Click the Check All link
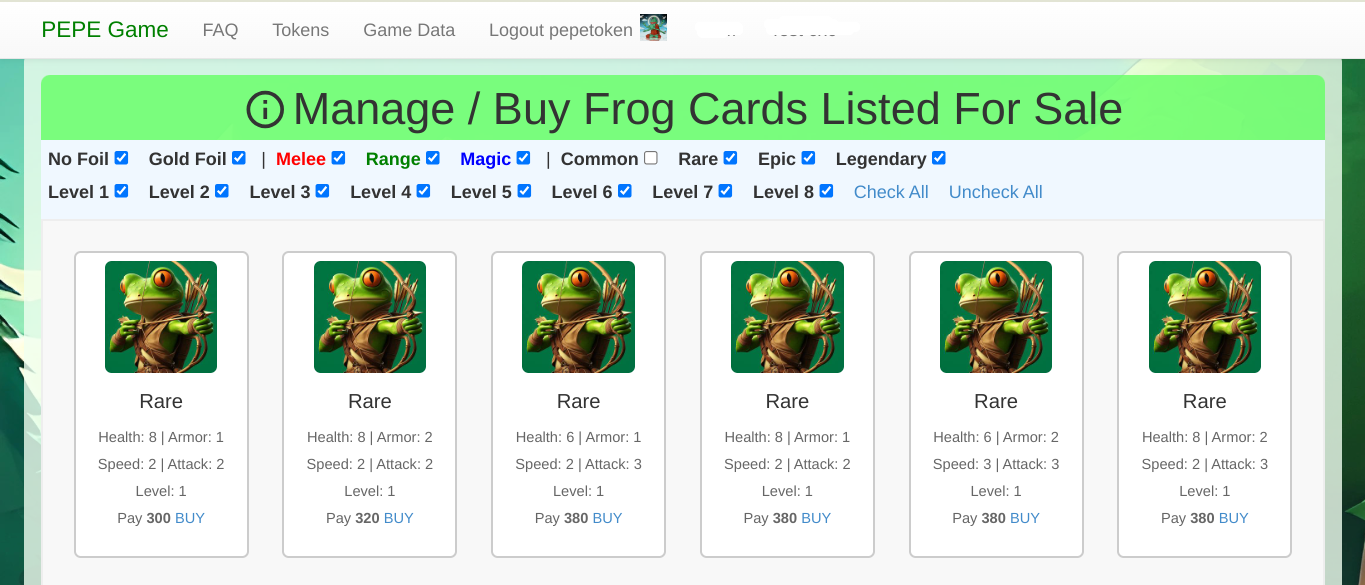 click(891, 192)
